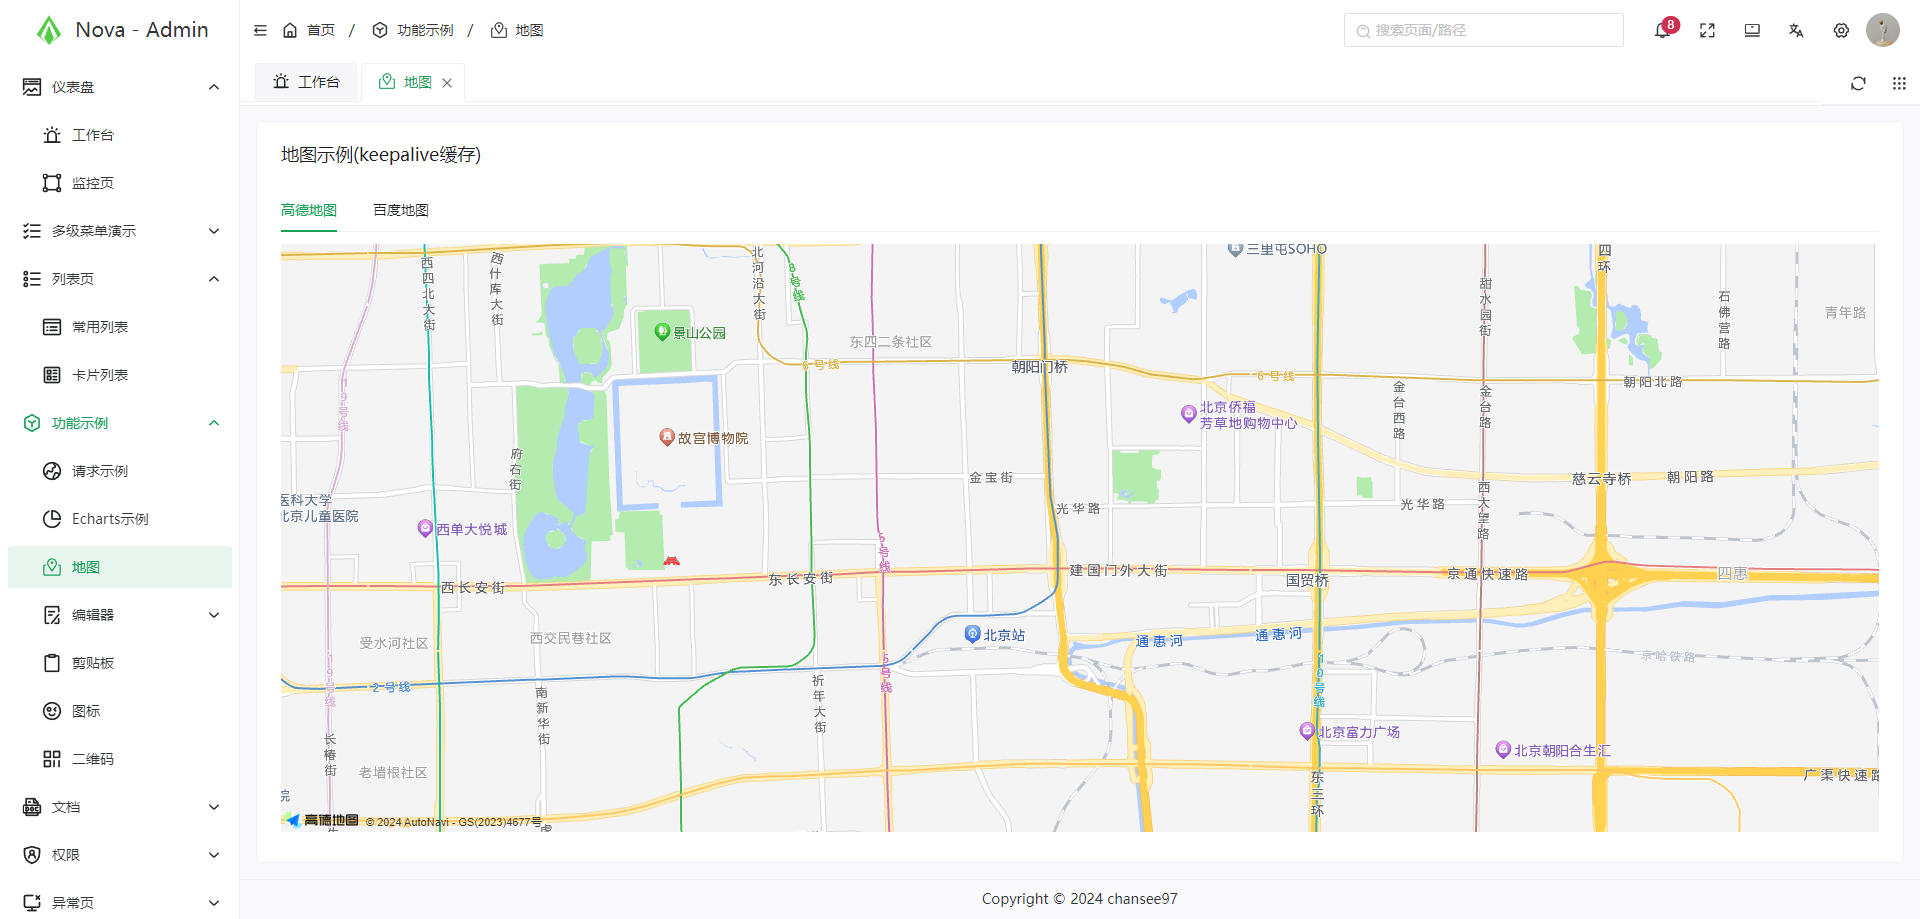The image size is (1920, 919).
Task: Open 常用列表 in the sidebar
Action: tap(120, 327)
